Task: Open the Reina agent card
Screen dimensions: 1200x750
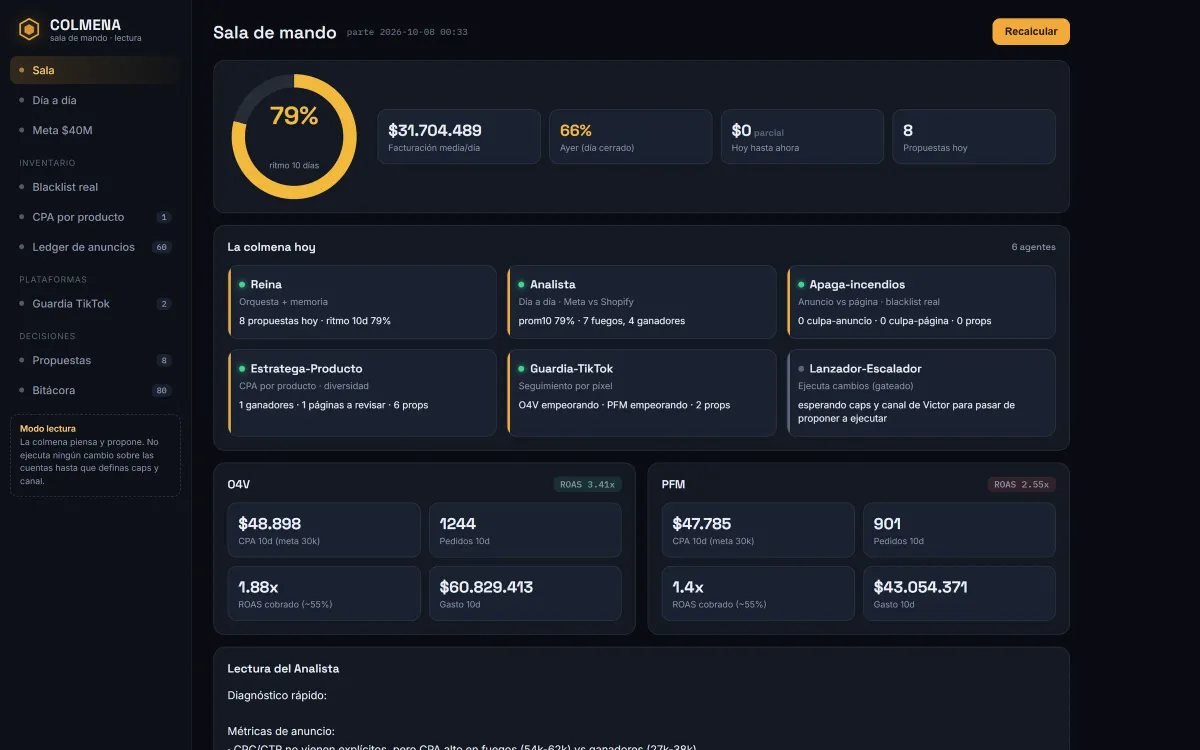Action: [x=362, y=301]
